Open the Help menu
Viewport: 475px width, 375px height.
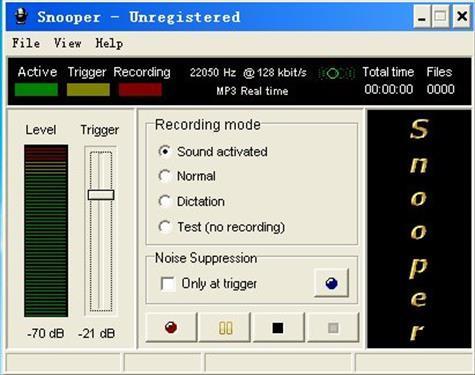(109, 43)
